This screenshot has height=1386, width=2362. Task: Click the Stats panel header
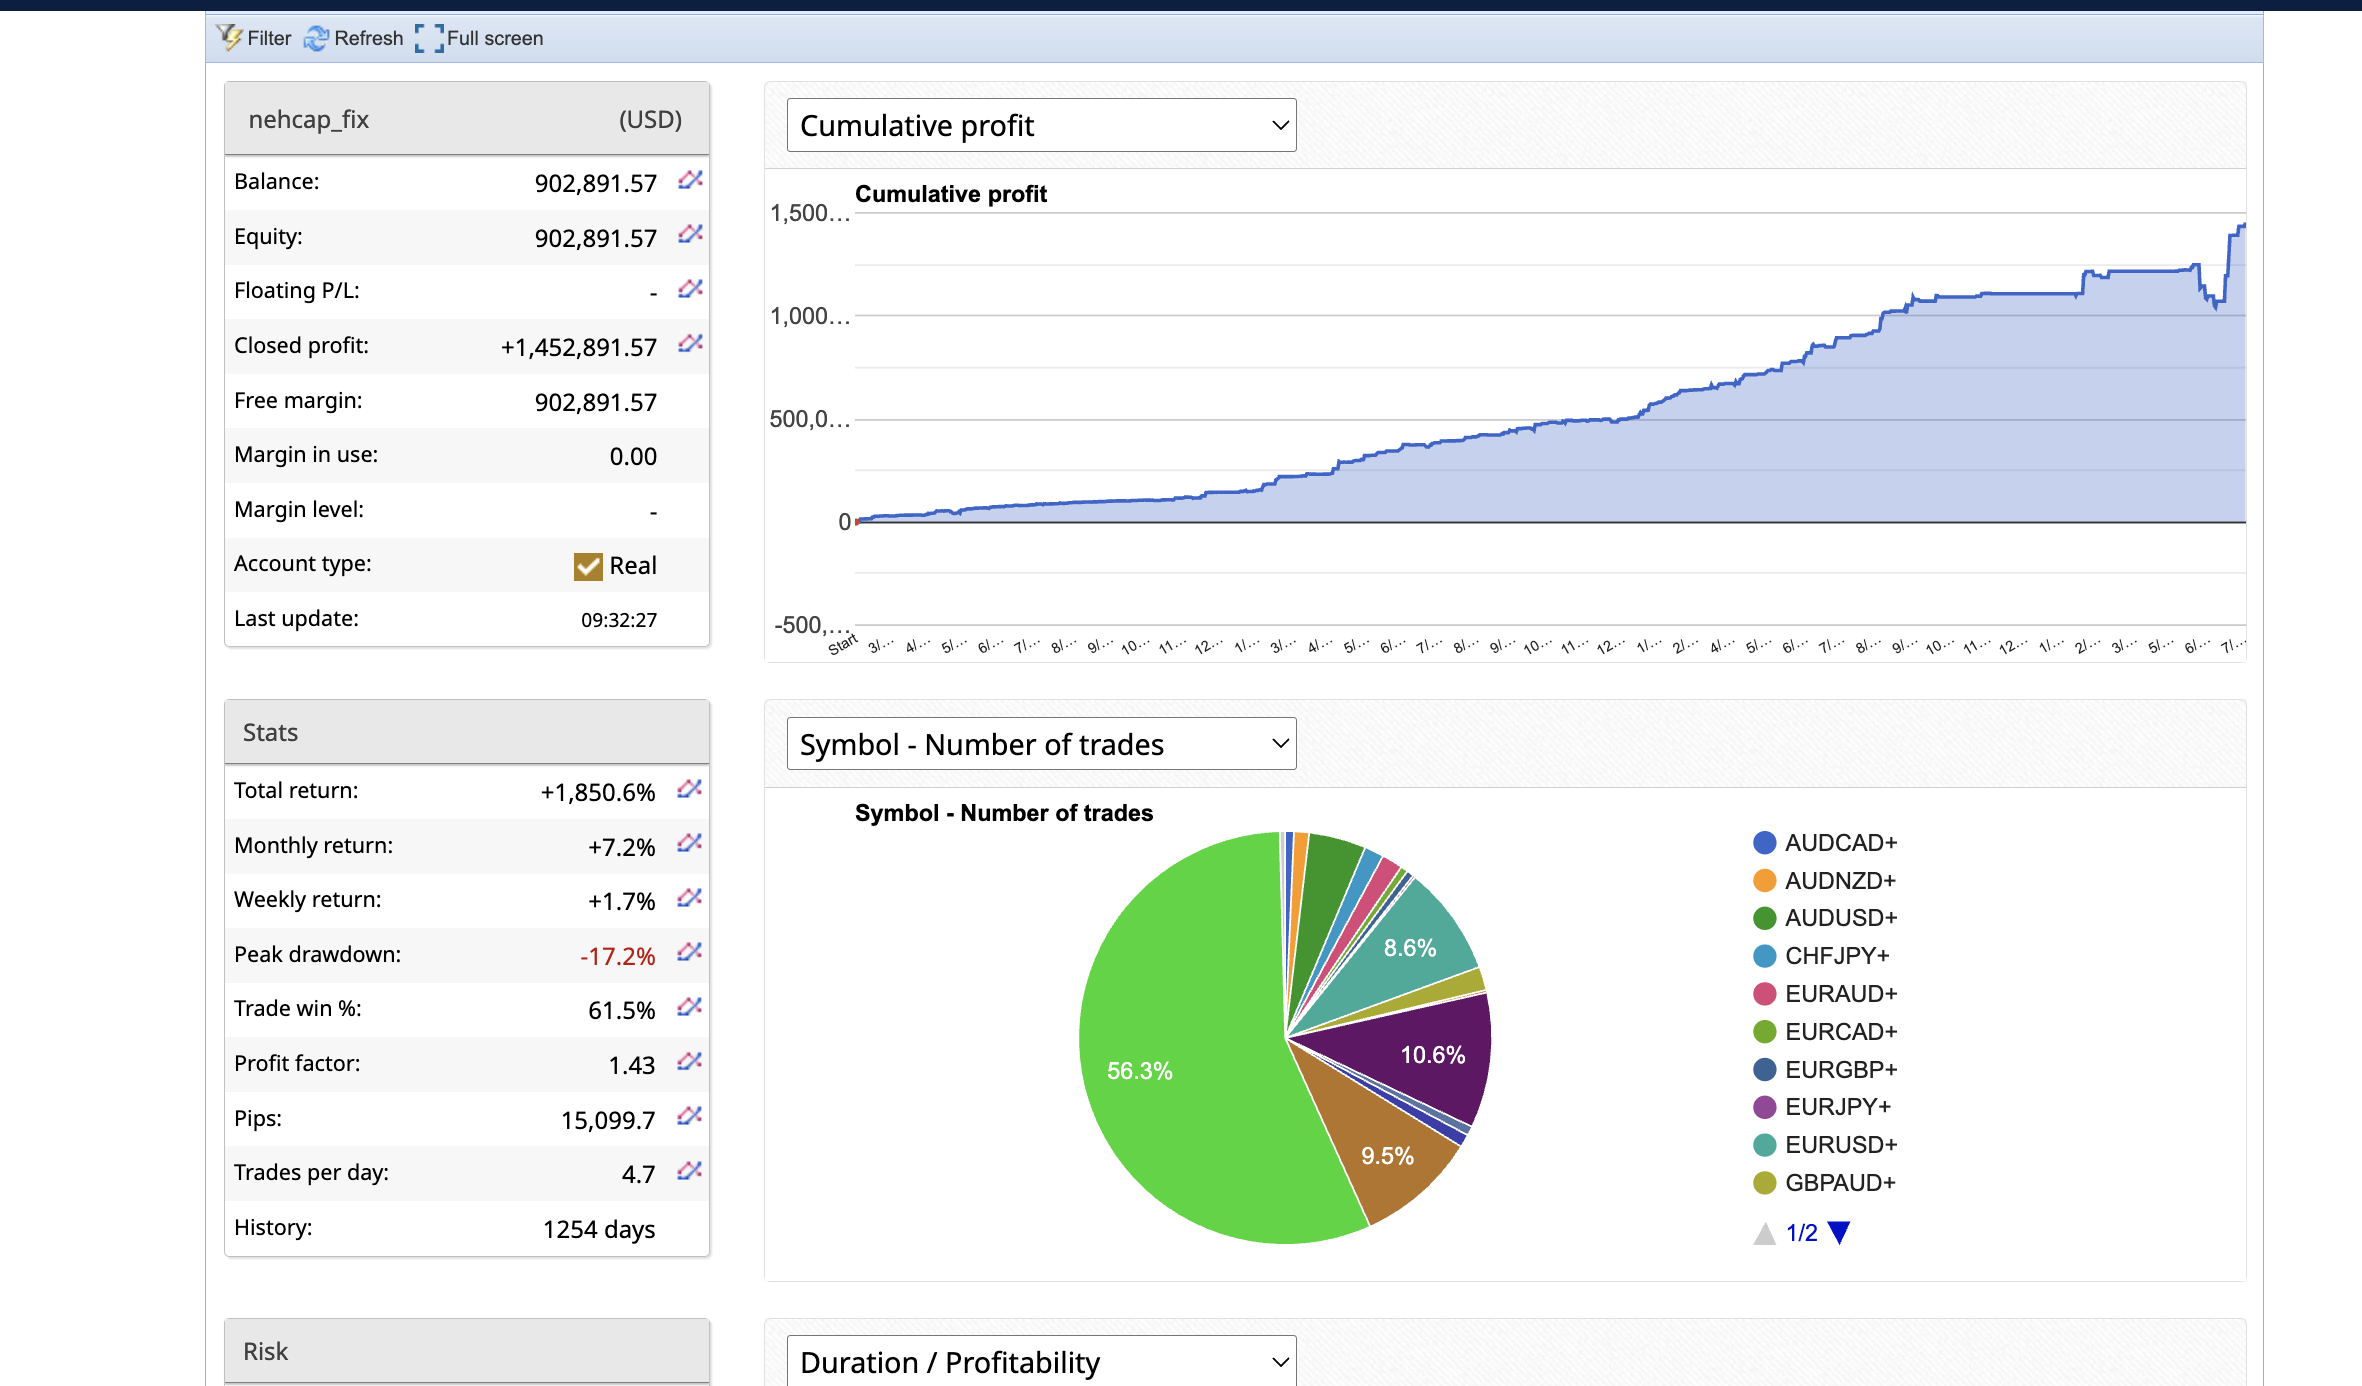tap(467, 732)
